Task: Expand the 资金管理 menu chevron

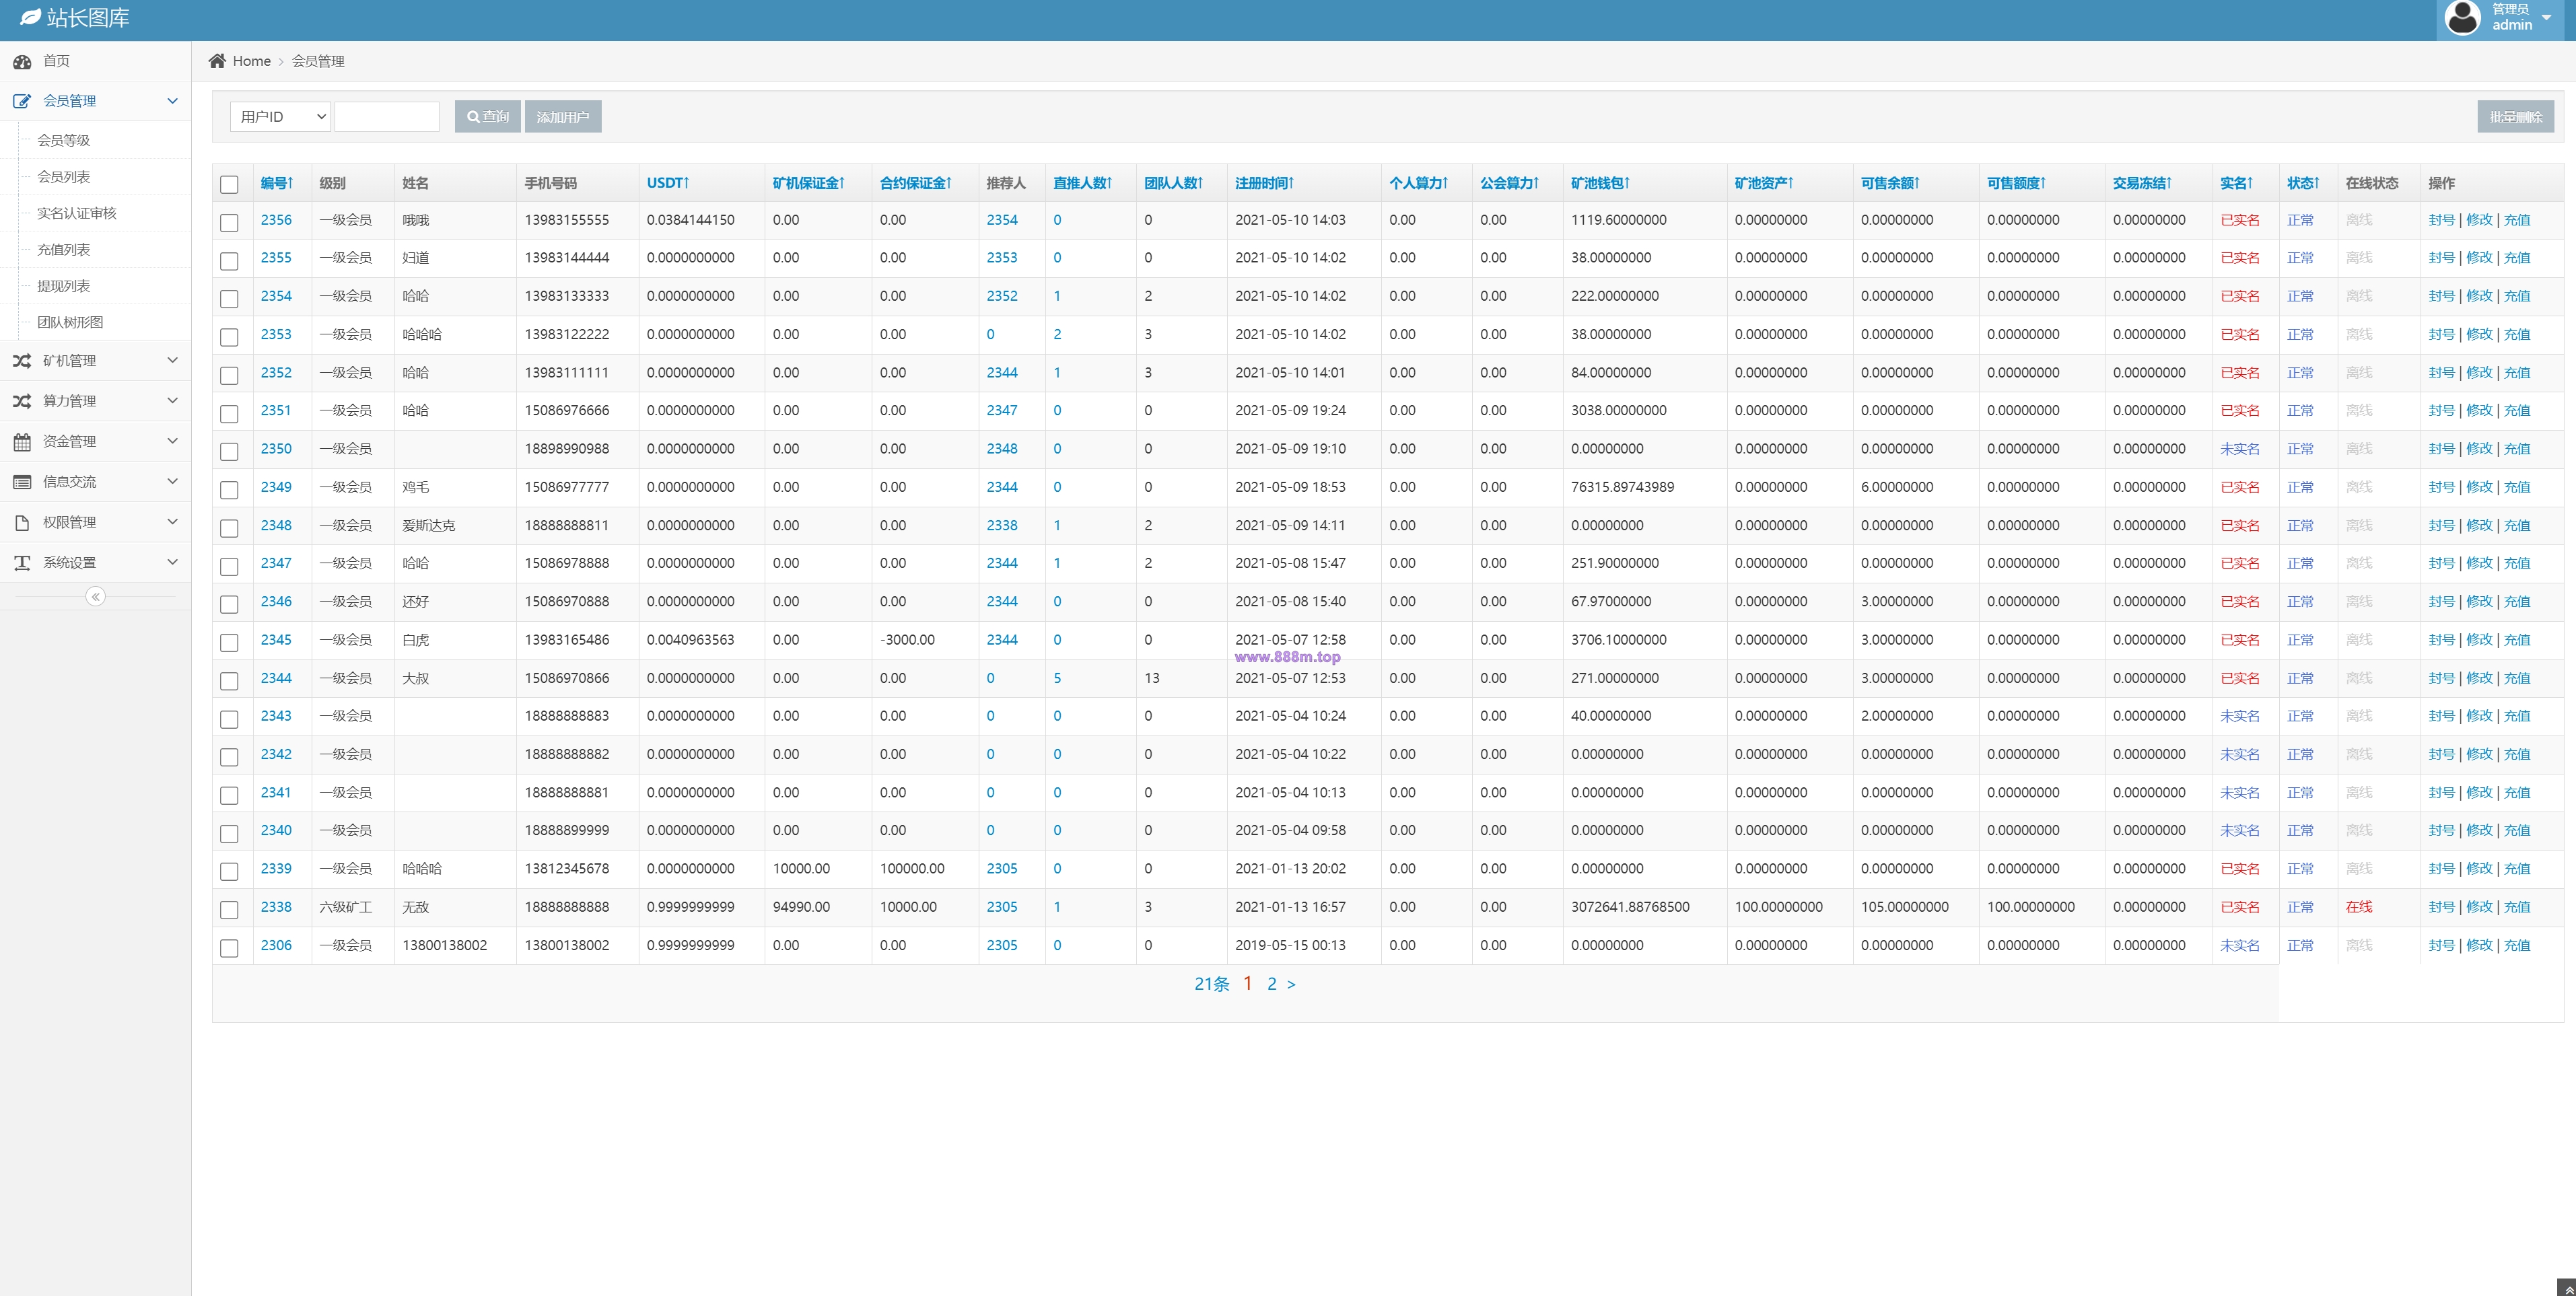Action: click(x=172, y=441)
